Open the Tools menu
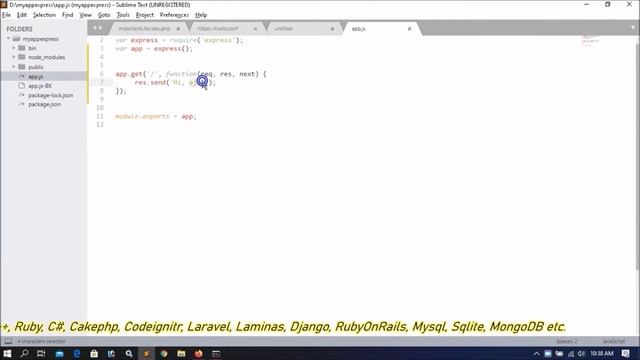640x360 pixels. click(123, 15)
